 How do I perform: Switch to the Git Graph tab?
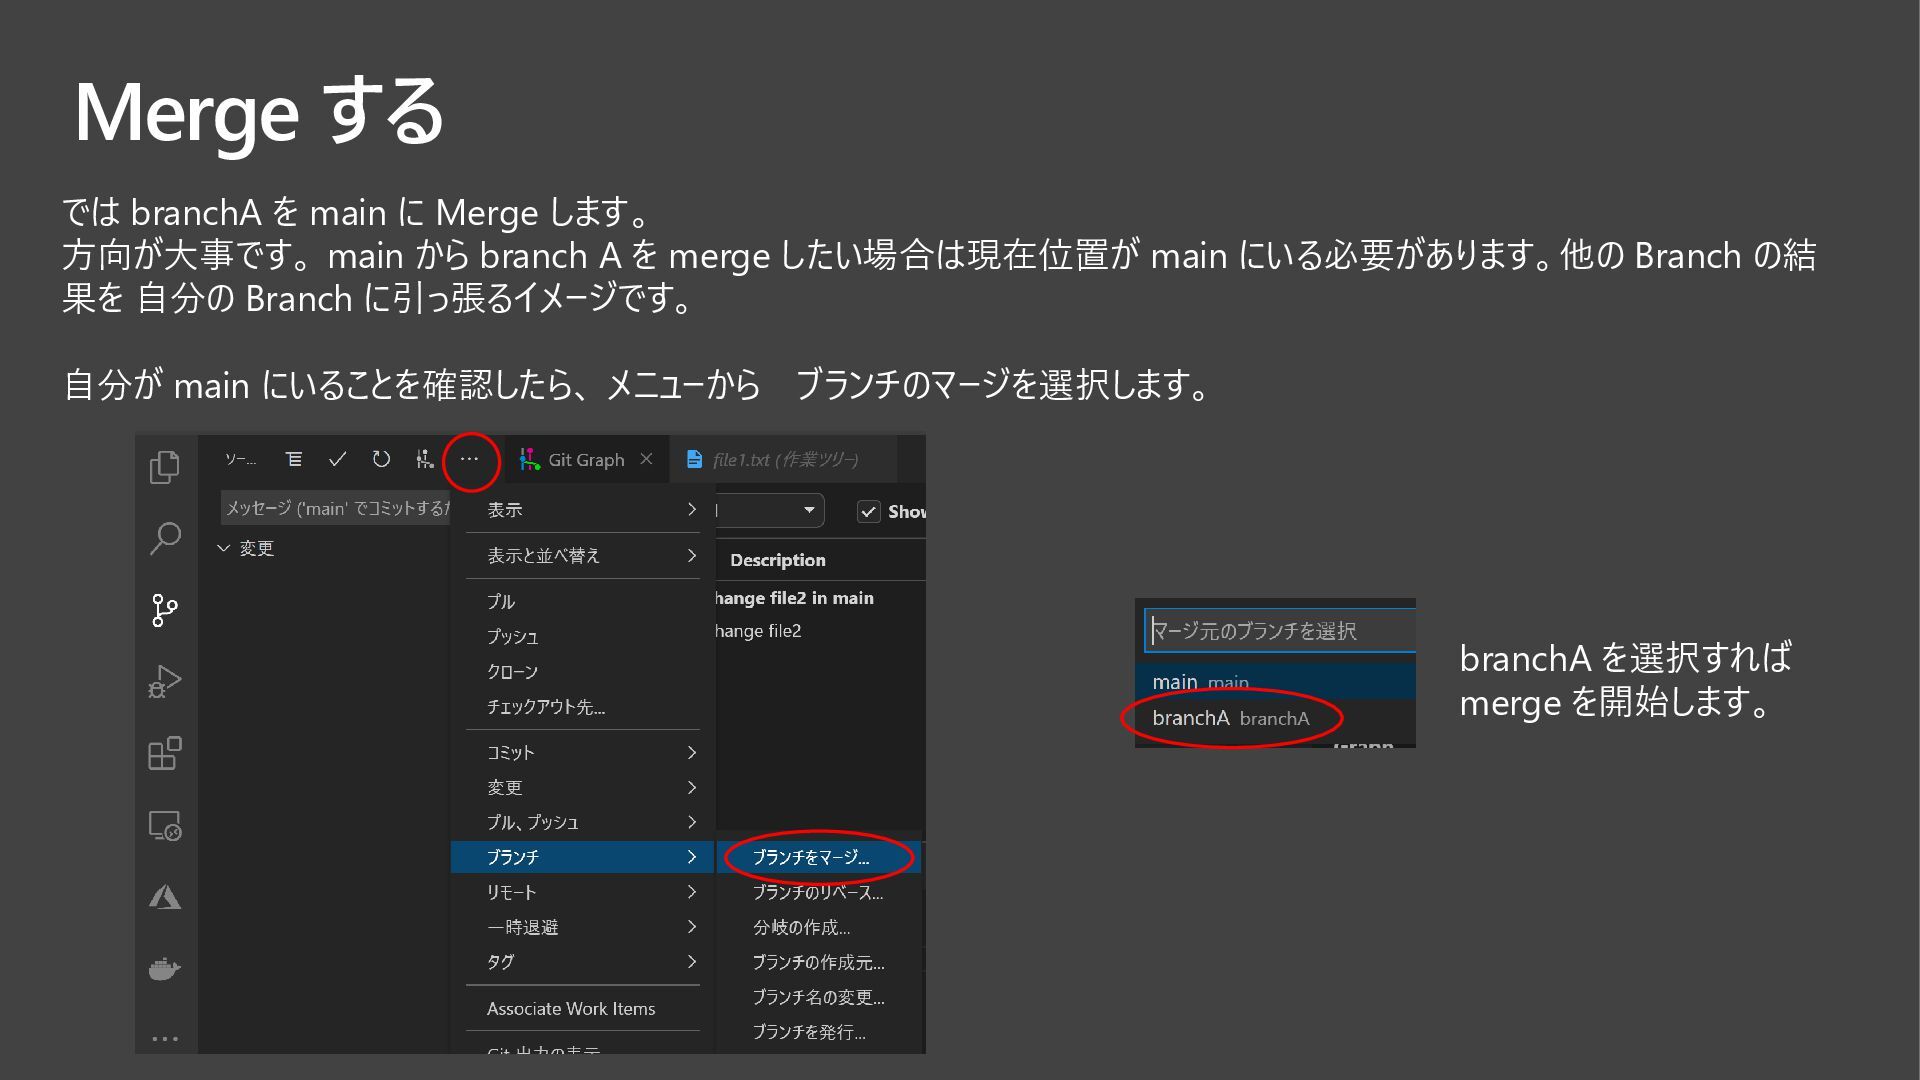[585, 459]
